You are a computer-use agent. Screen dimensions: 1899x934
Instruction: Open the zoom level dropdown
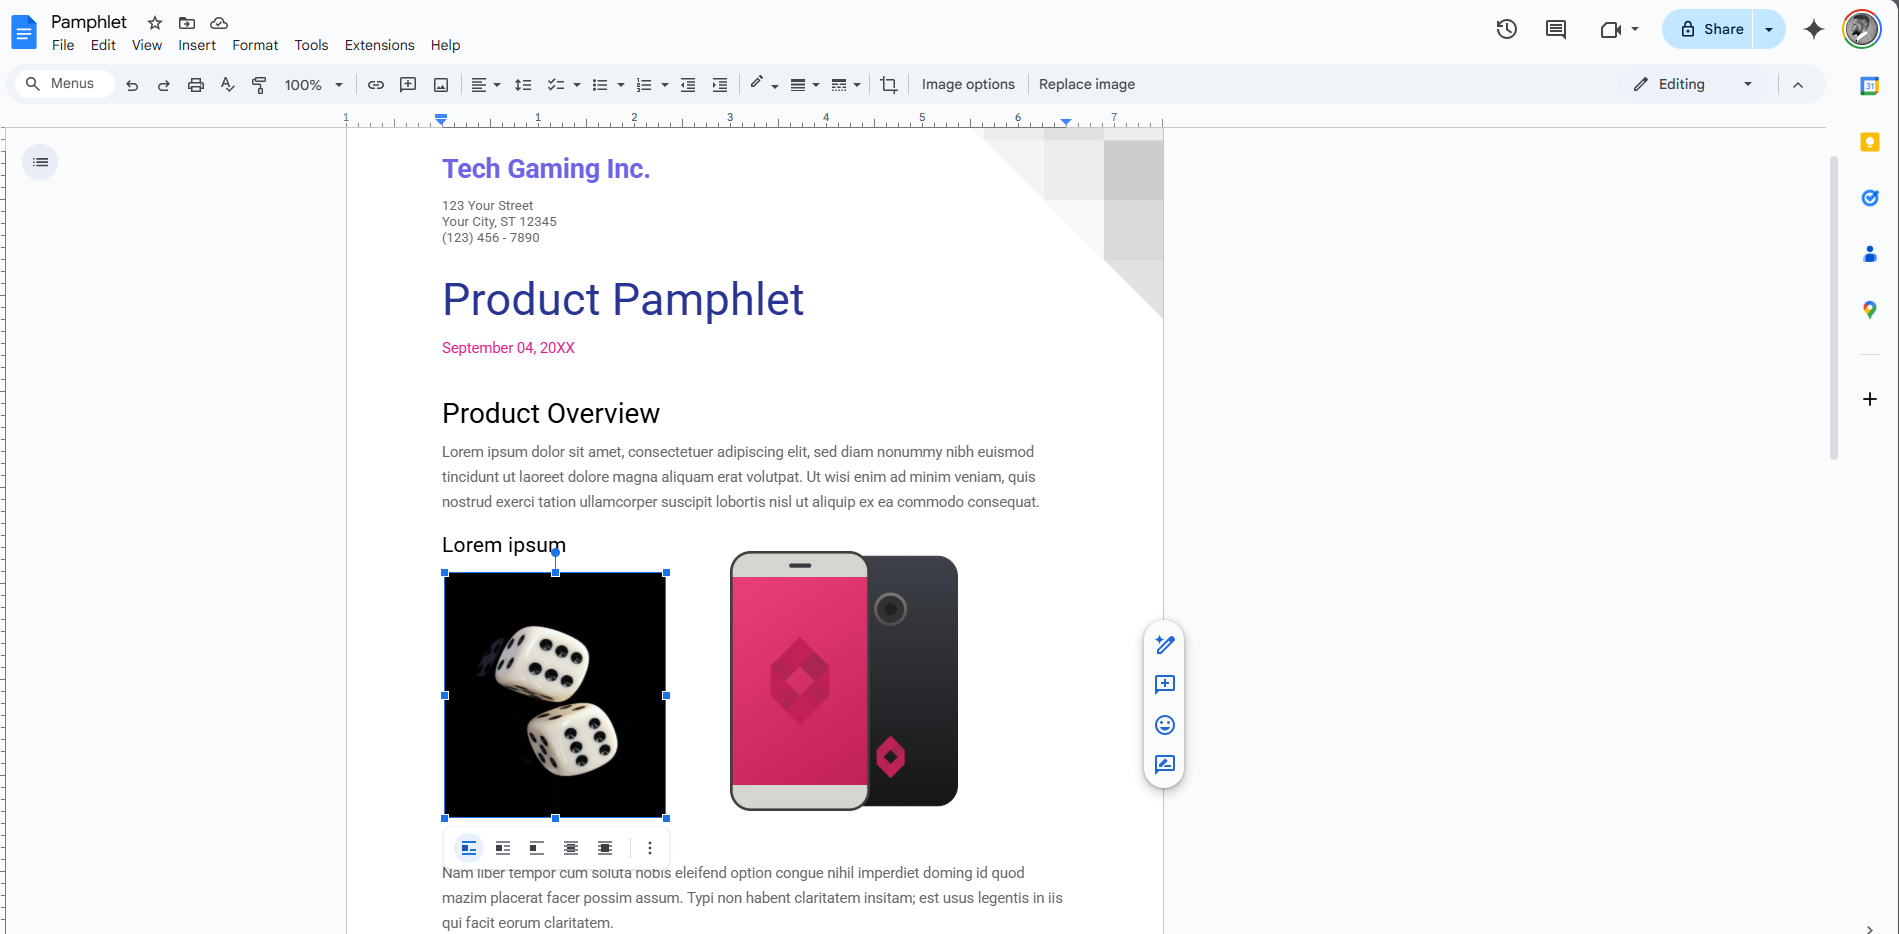(x=338, y=84)
